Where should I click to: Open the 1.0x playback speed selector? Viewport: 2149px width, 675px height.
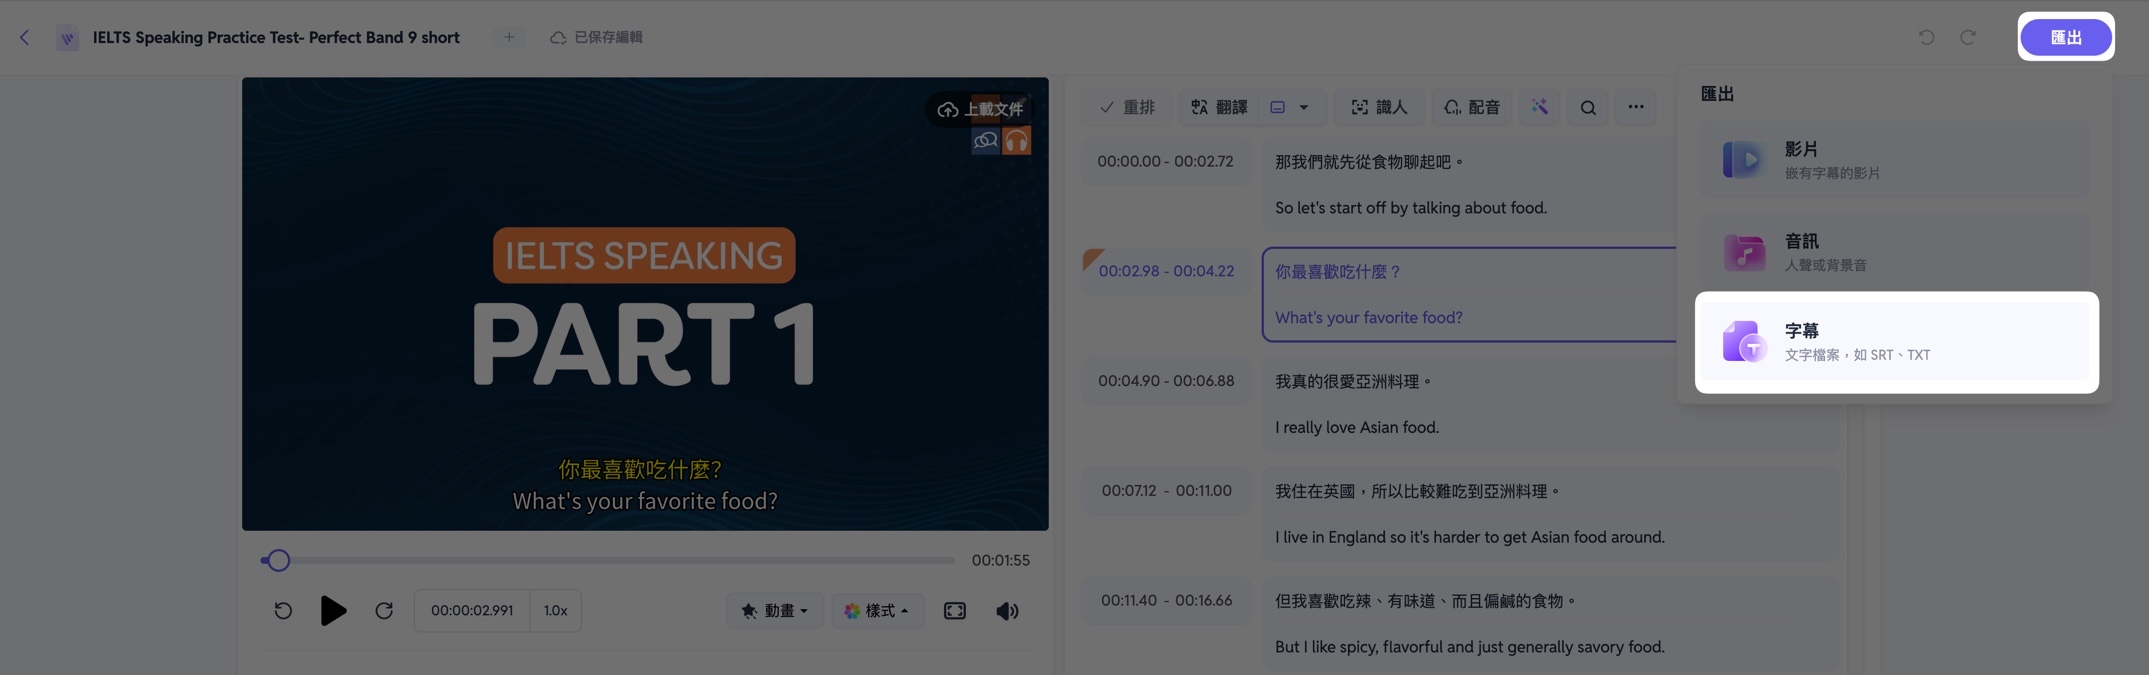click(x=555, y=611)
